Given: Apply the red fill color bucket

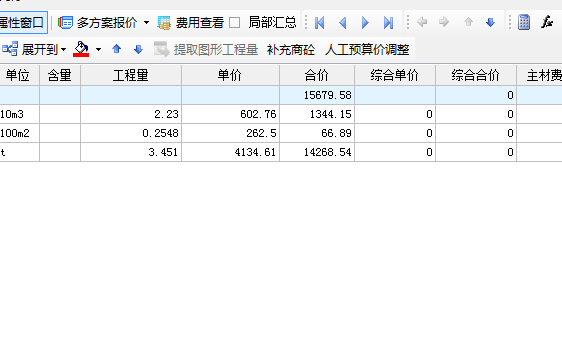Looking at the screenshot, I should [81, 49].
